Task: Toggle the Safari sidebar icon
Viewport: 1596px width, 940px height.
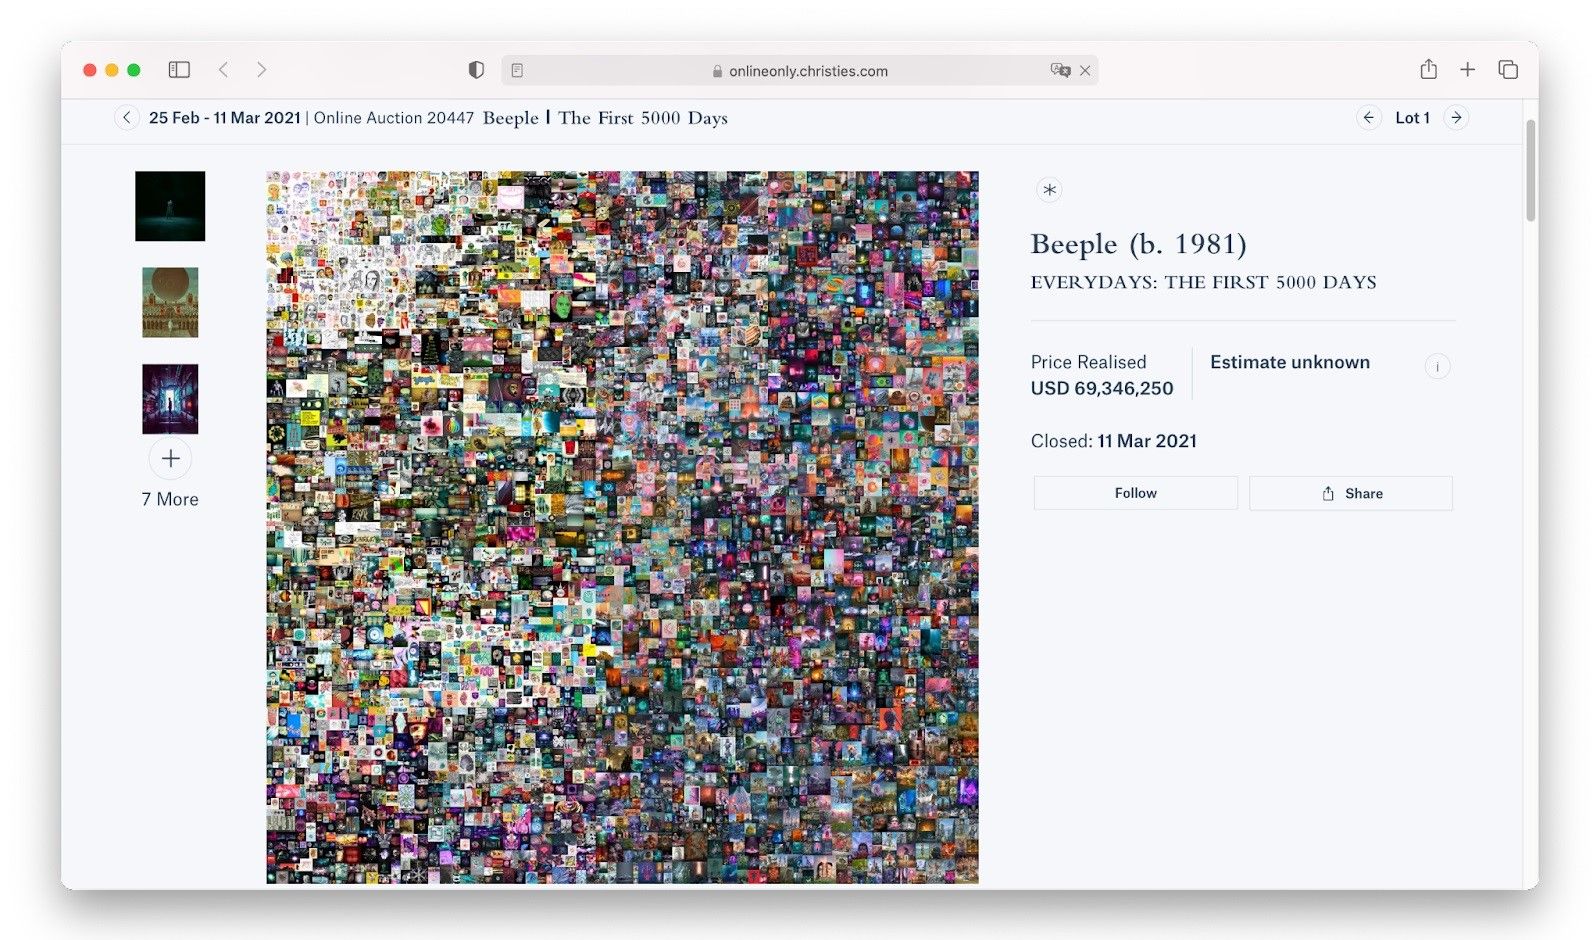Action: click(x=179, y=70)
